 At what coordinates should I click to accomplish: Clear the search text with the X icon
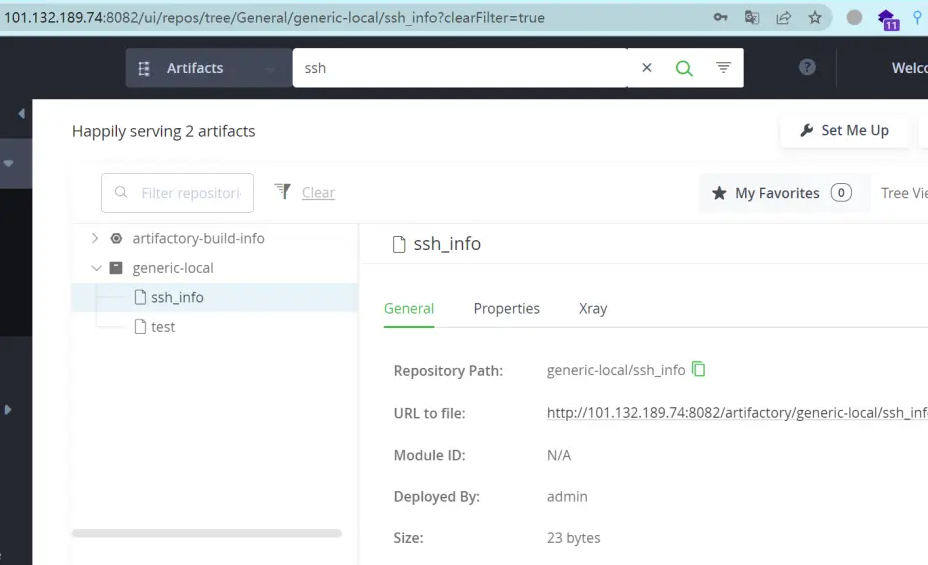click(x=646, y=68)
